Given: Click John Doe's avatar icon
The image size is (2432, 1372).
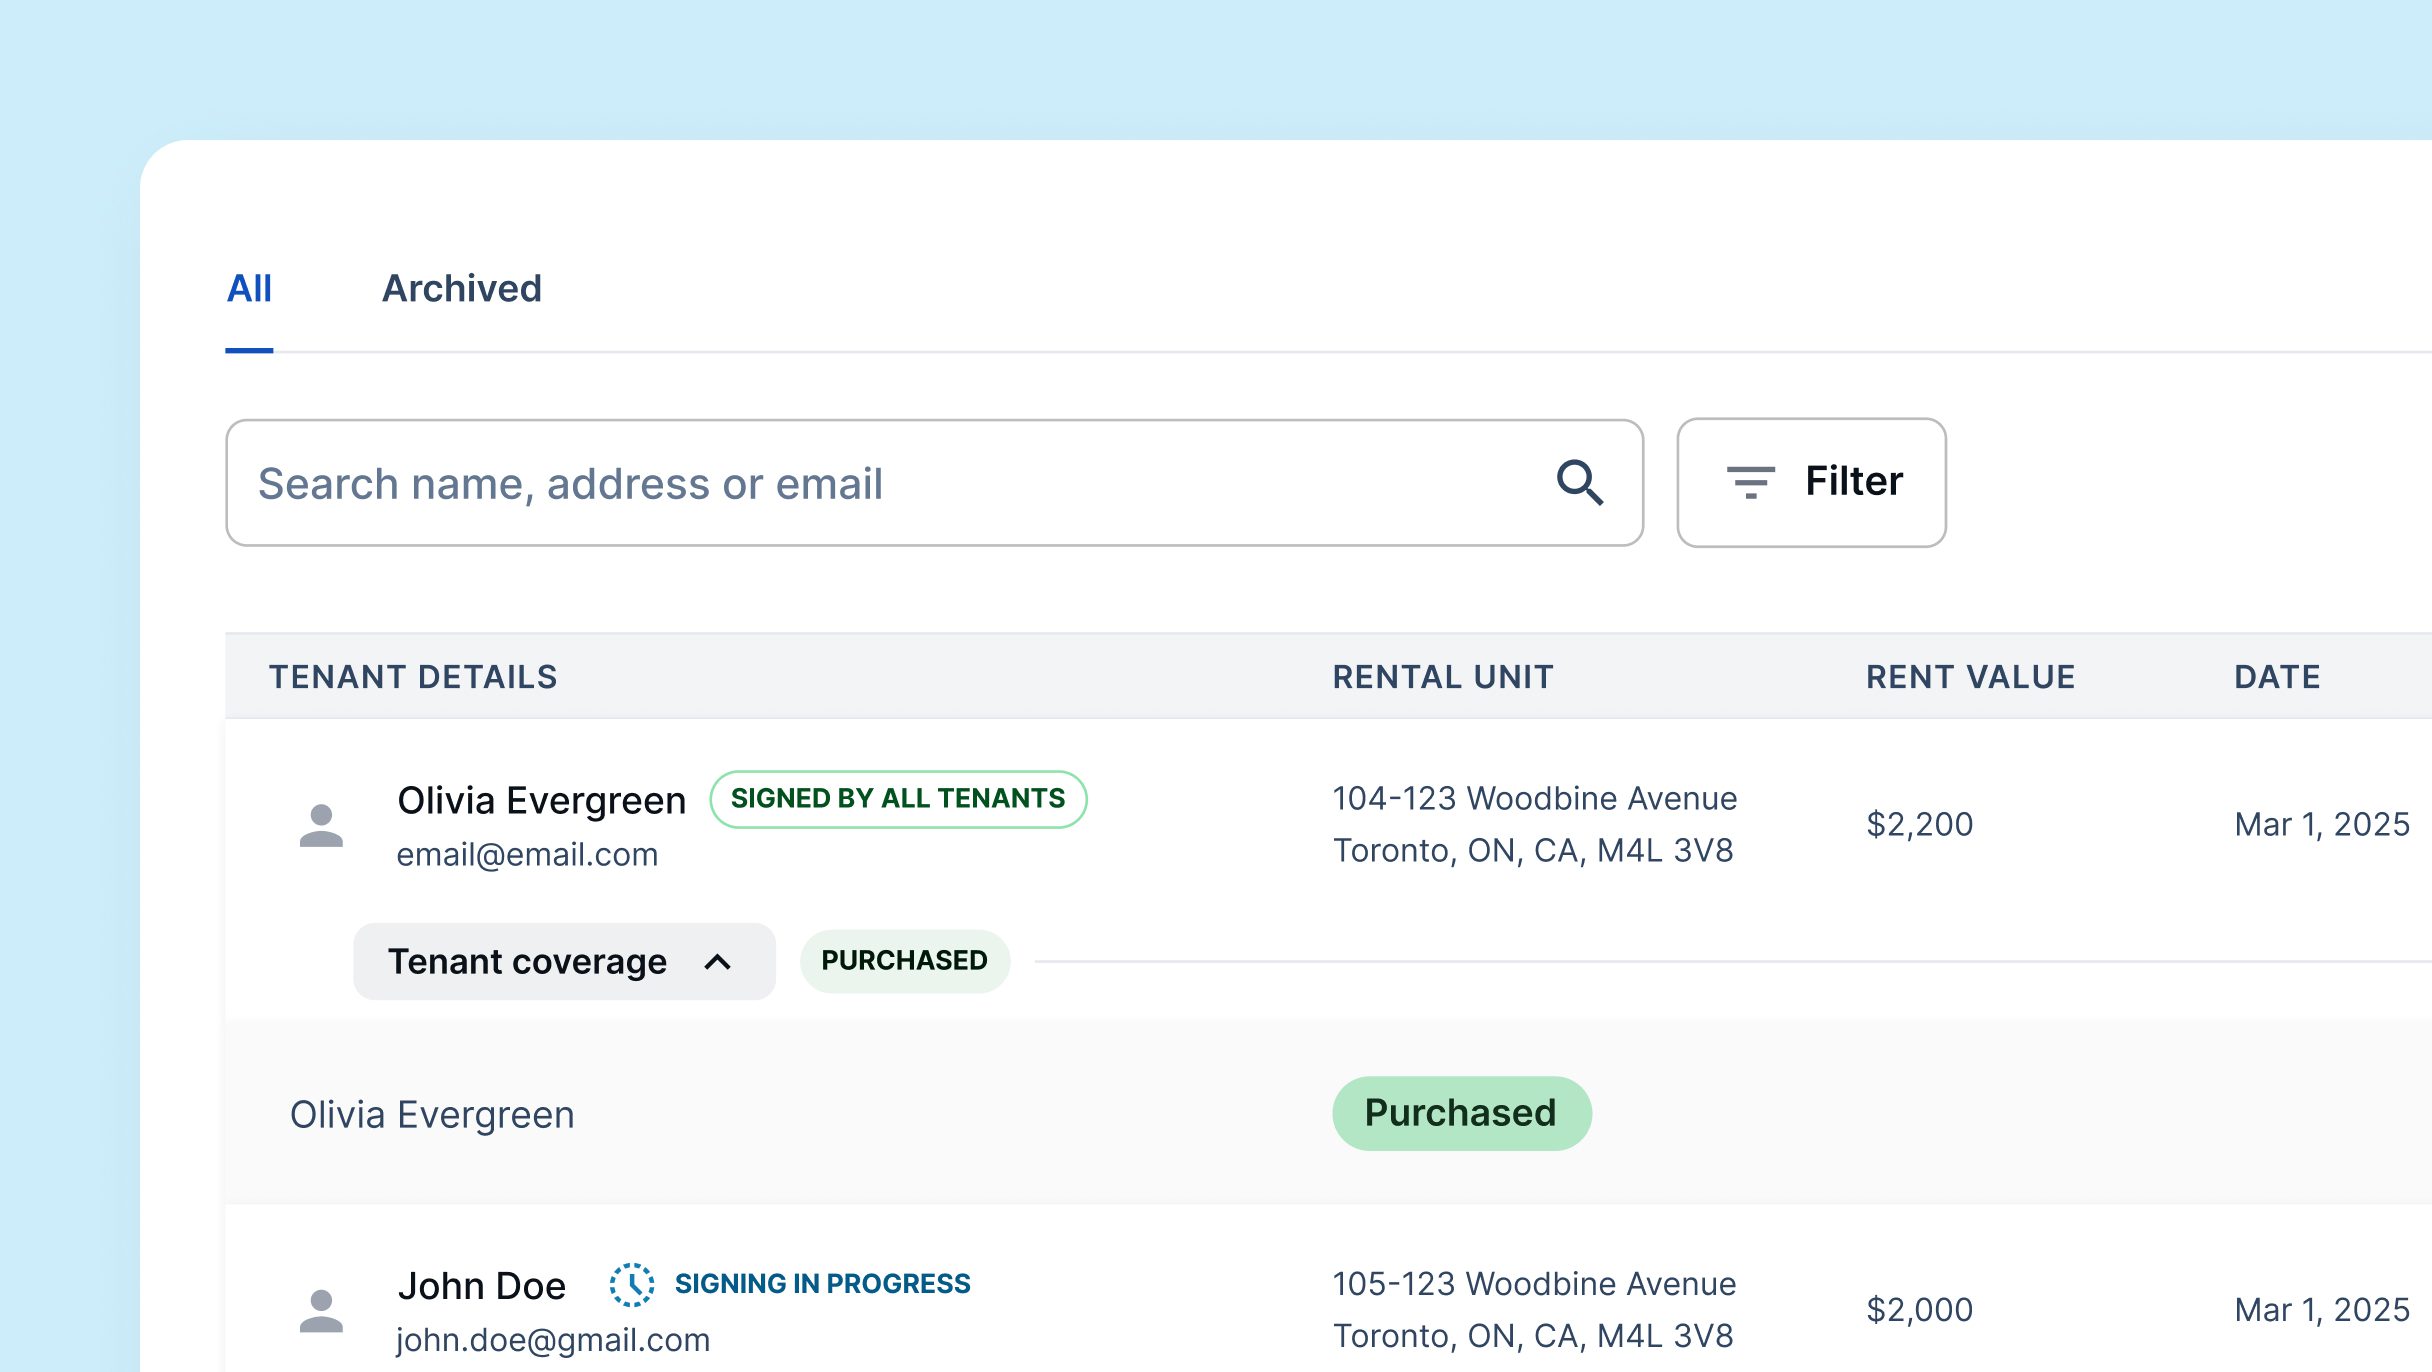Looking at the screenshot, I should point(321,1310).
